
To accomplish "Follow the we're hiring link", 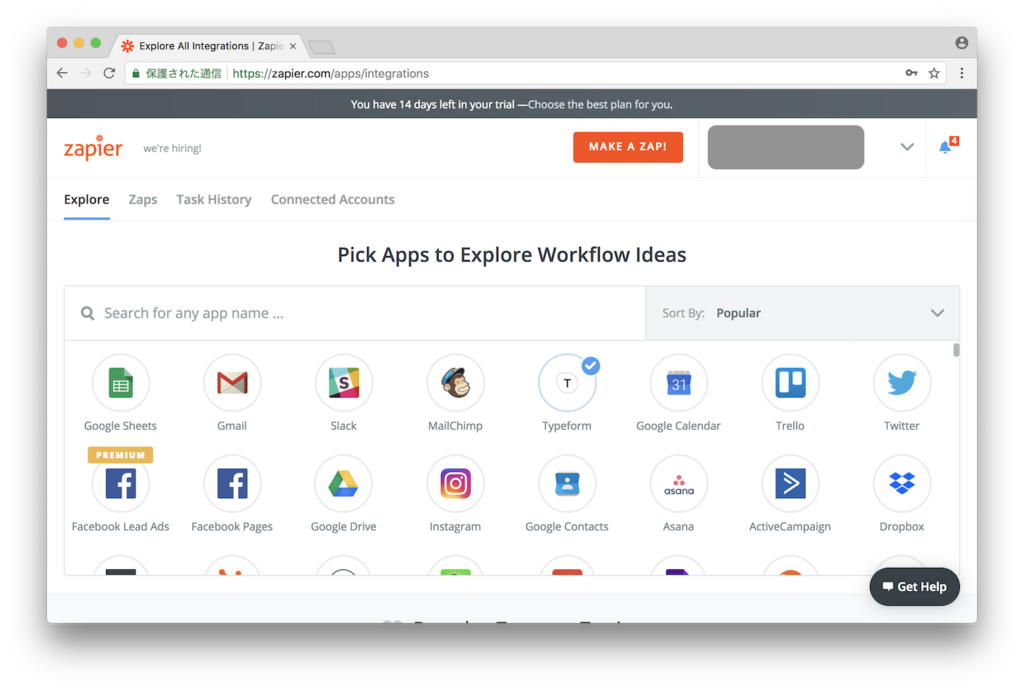I will (x=172, y=148).
